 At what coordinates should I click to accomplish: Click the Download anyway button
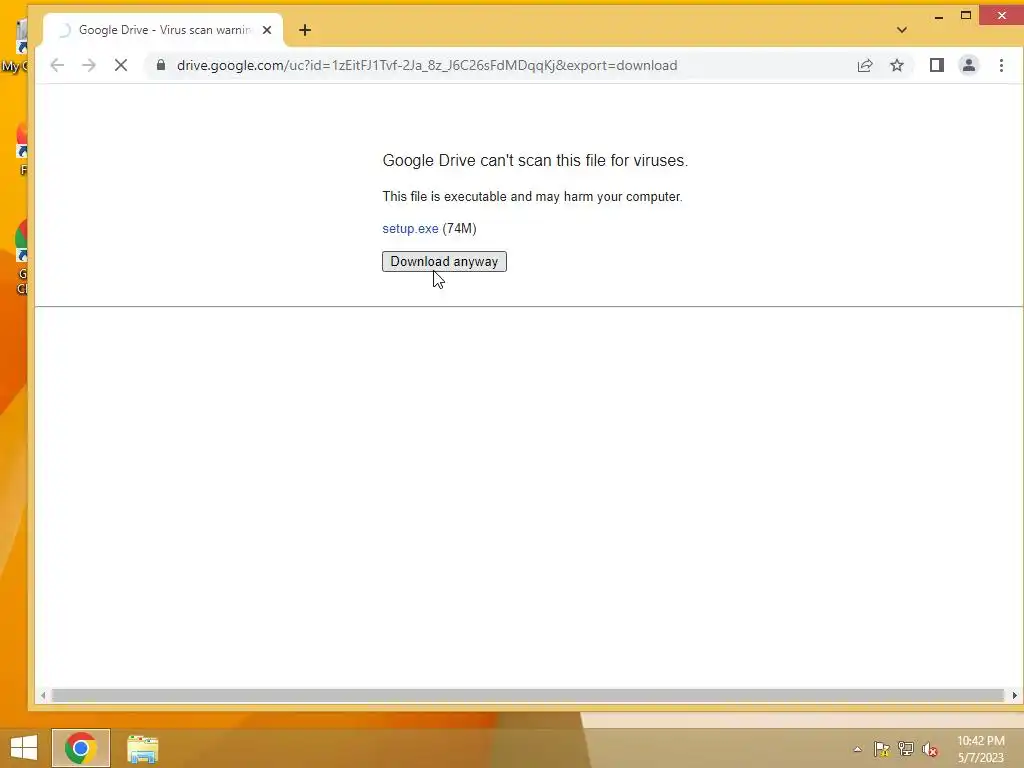[444, 261]
